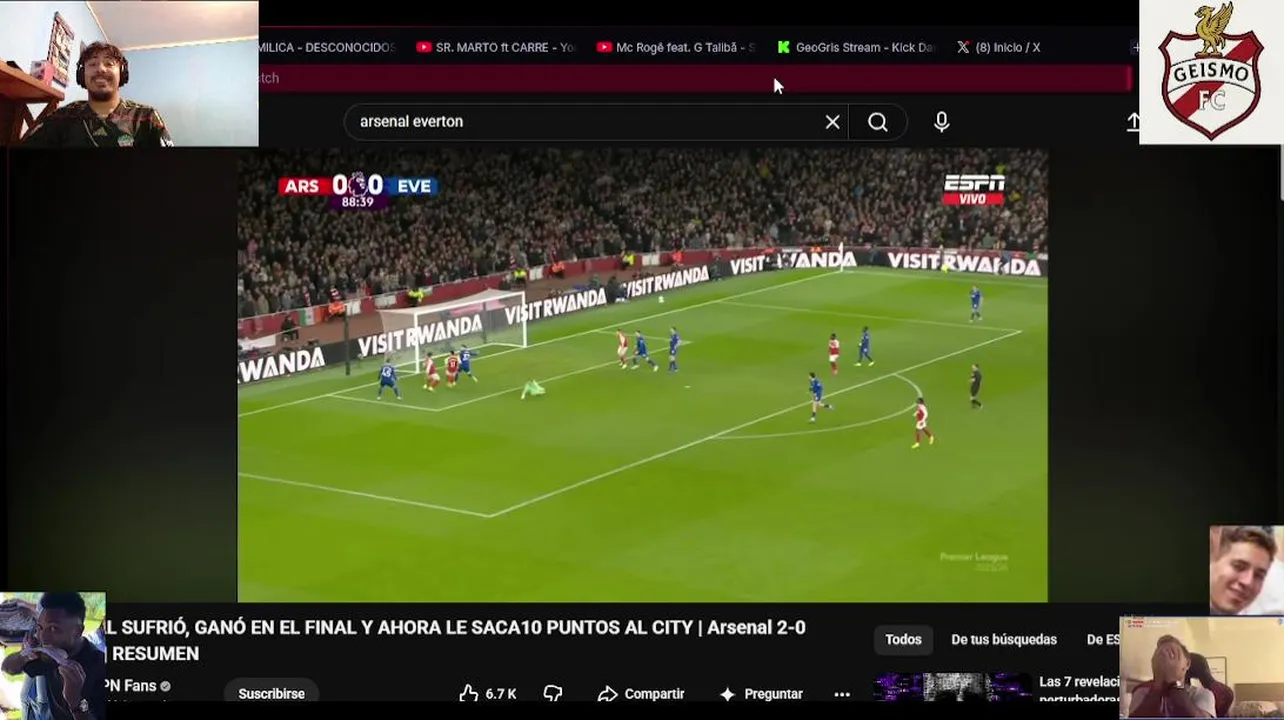Open the 'Las 7 revelaciones' recommended video thumbnail
The width and height of the screenshot is (1284, 720).
[x=952, y=687]
